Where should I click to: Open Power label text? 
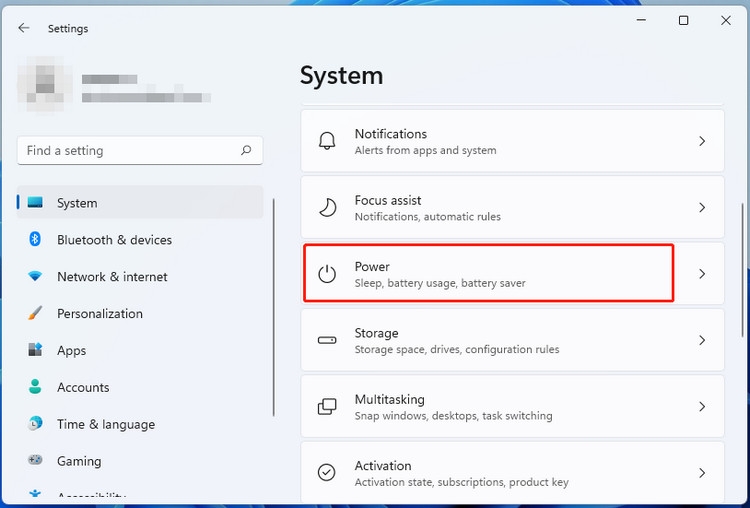pos(372,266)
